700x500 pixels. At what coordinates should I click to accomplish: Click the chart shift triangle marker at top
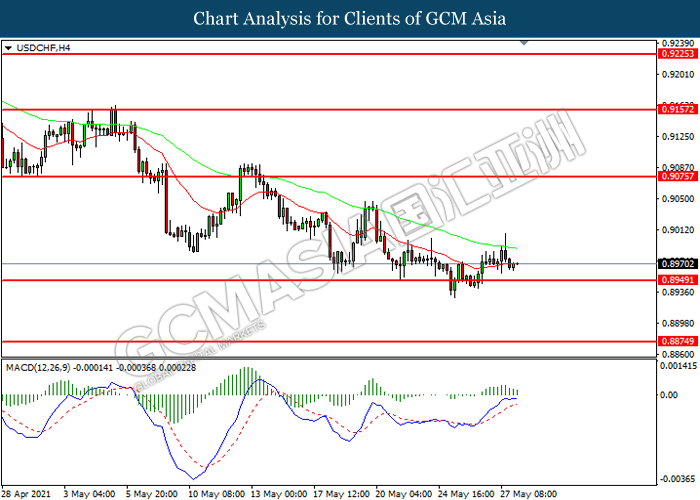point(524,43)
